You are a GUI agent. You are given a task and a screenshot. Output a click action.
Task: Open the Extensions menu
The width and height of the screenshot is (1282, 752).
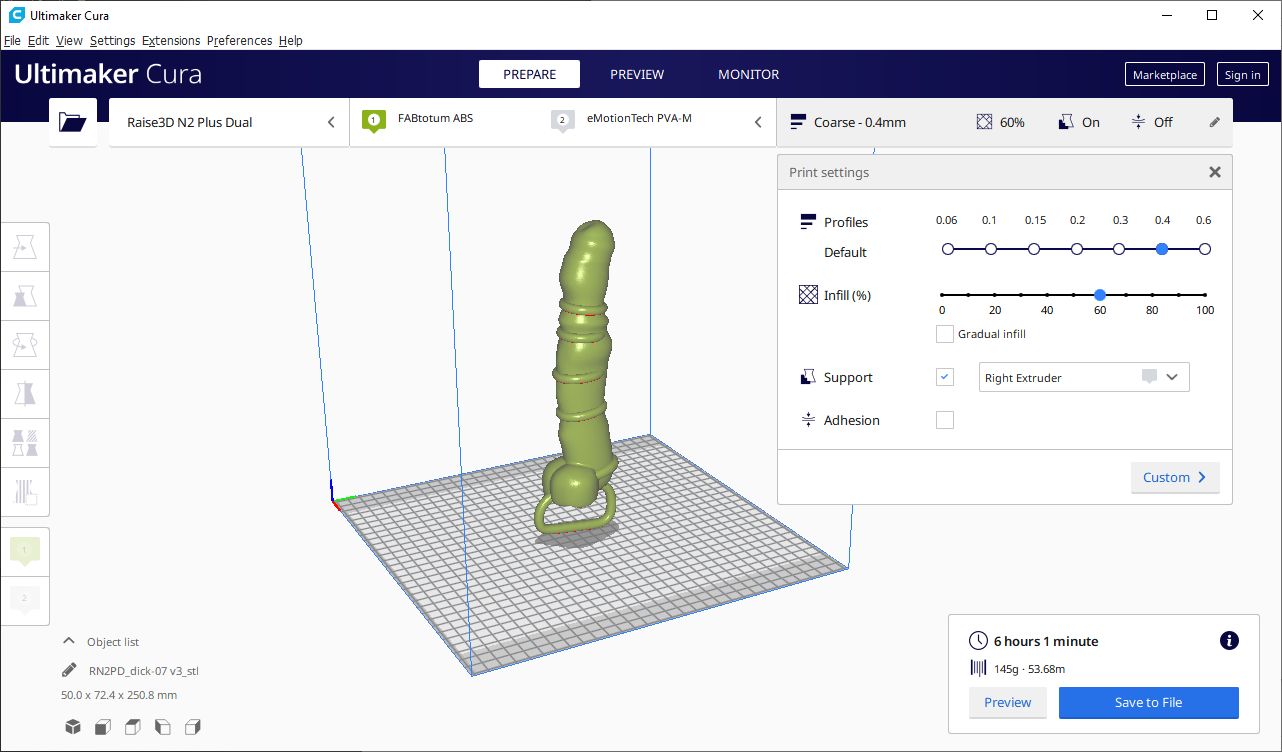(x=171, y=40)
